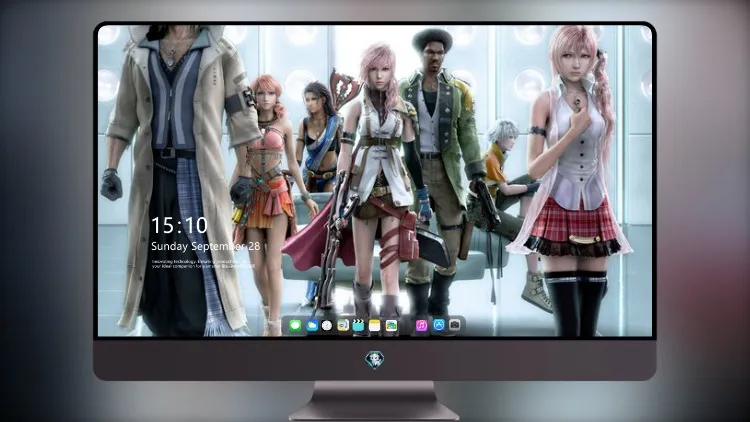Open the pink Music app in dock

coord(421,326)
